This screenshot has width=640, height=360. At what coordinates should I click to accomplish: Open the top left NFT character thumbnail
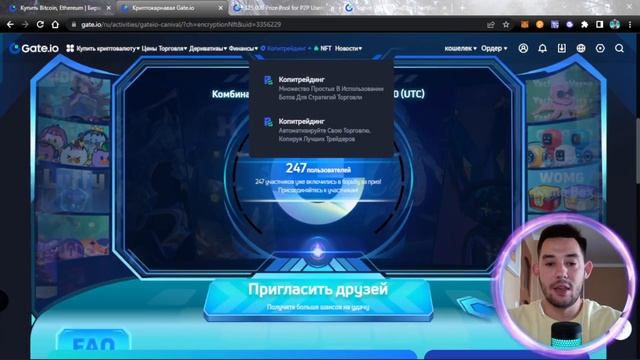coord(73,95)
